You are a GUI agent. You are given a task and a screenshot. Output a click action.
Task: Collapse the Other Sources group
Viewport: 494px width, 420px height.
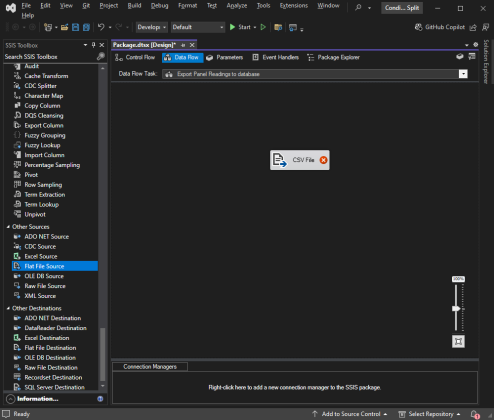[8, 227]
